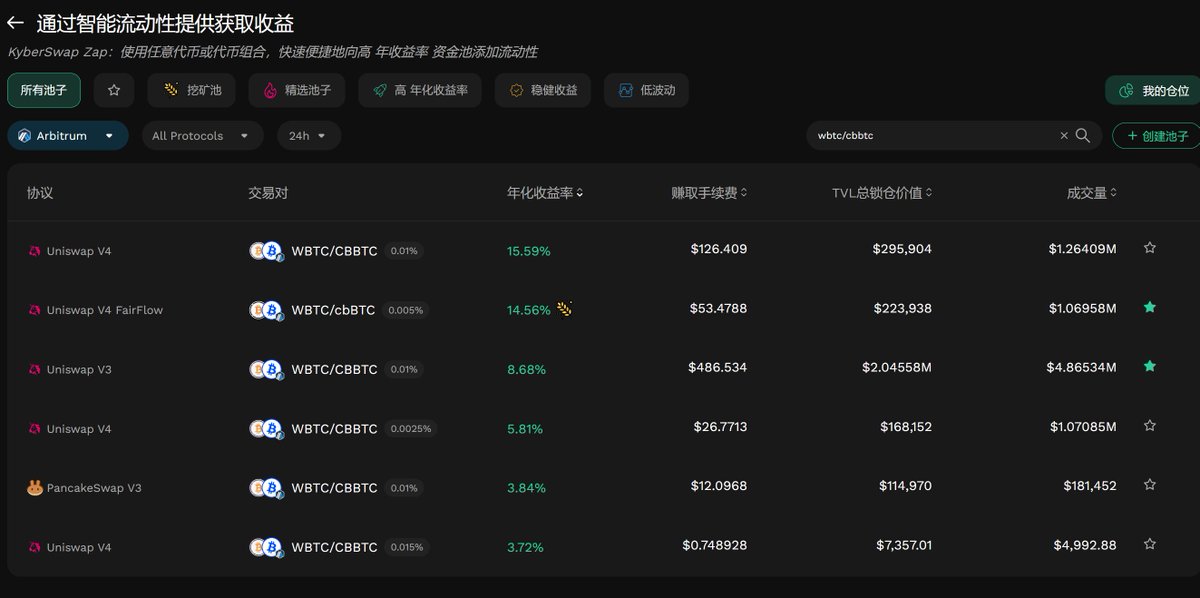The image size is (1200, 598).
Task: Select the 低波动 filter icon
Action: coord(625,90)
